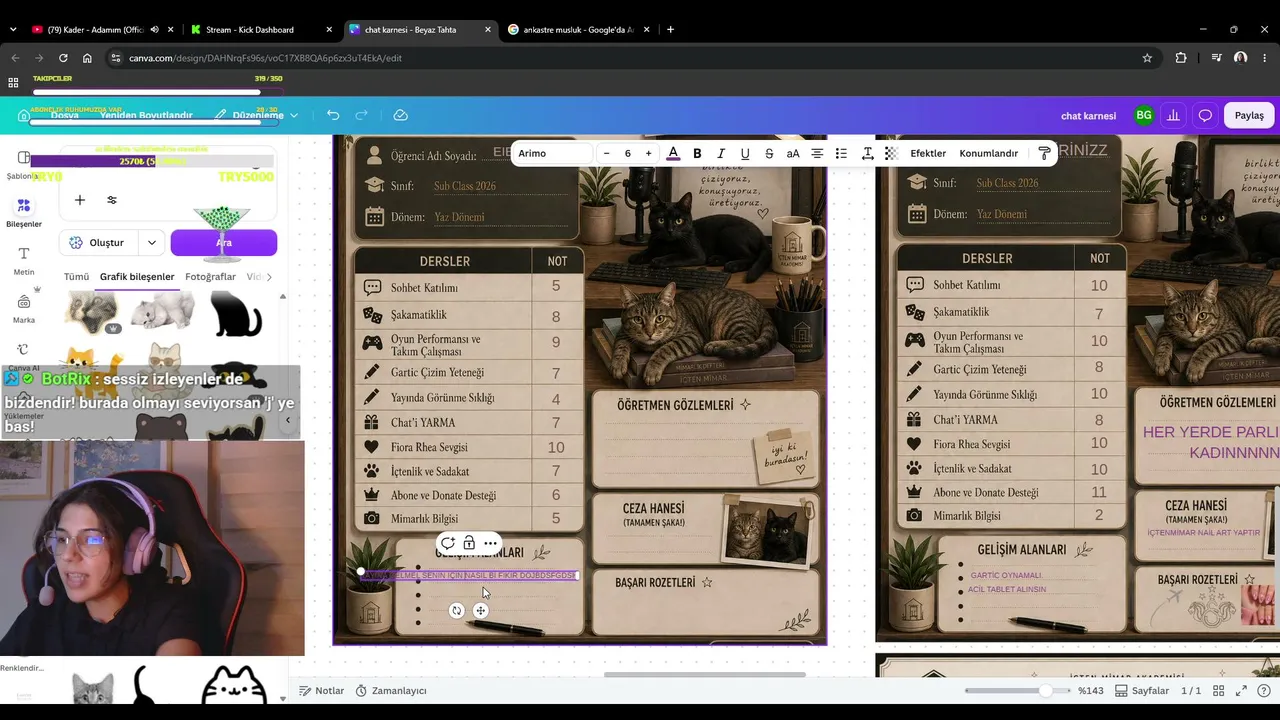The width and height of the screenshot is (1280, 720).
Task: Switch to the Grafik bileşenler tab
Action: pyautogui.click(x=137, y=276)
